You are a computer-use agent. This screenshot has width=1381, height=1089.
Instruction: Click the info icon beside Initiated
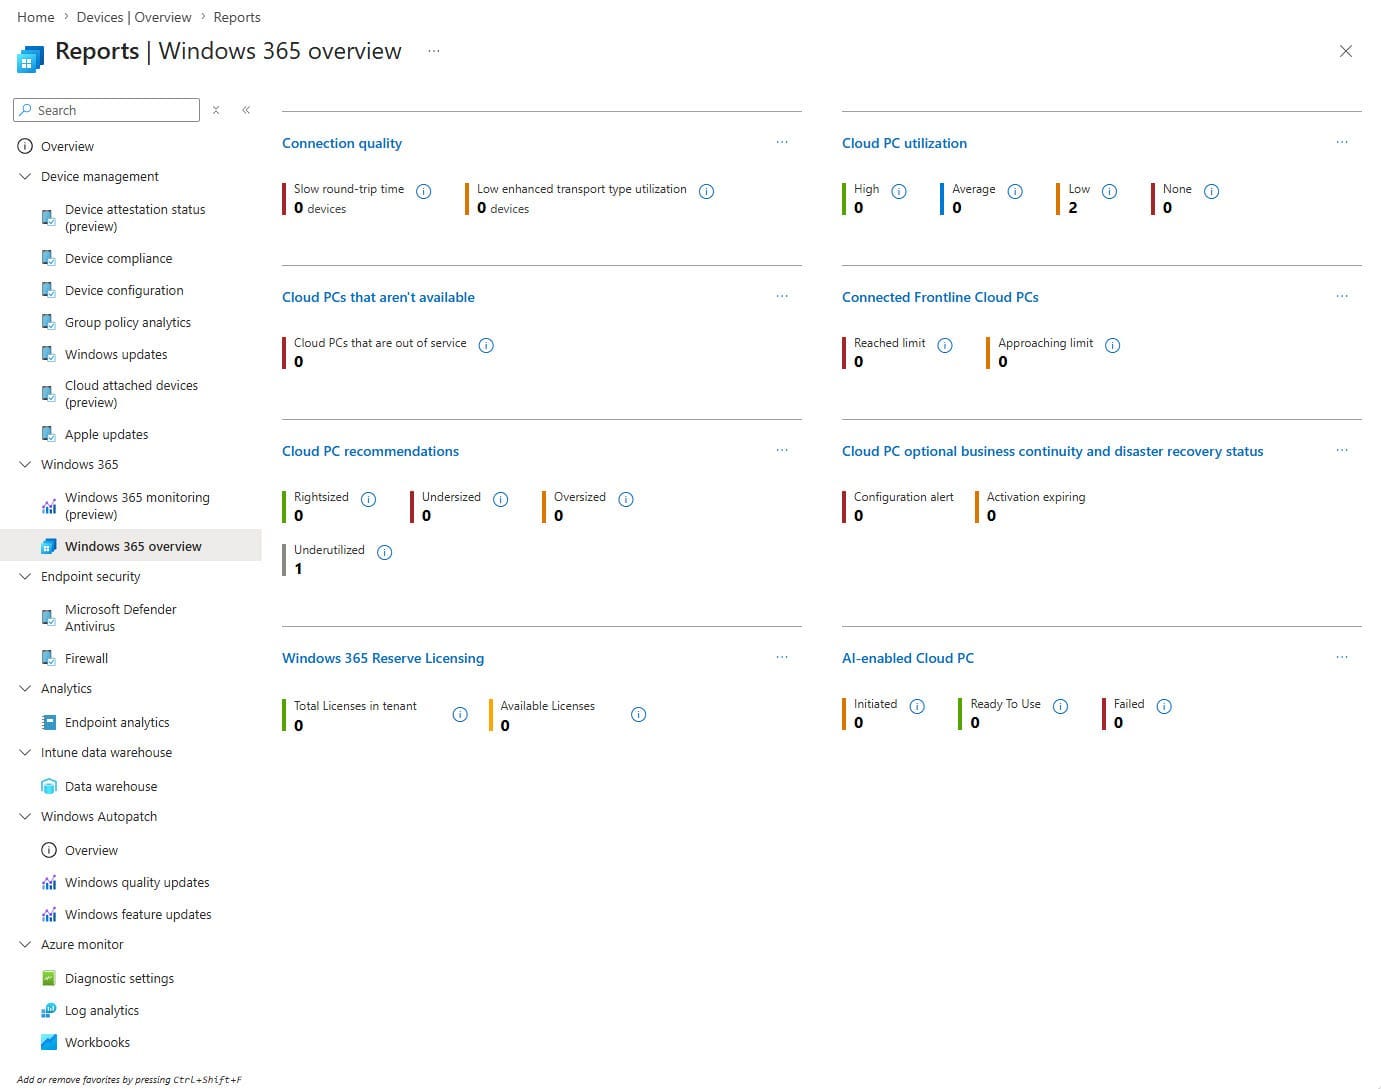[x=917, y=706]
